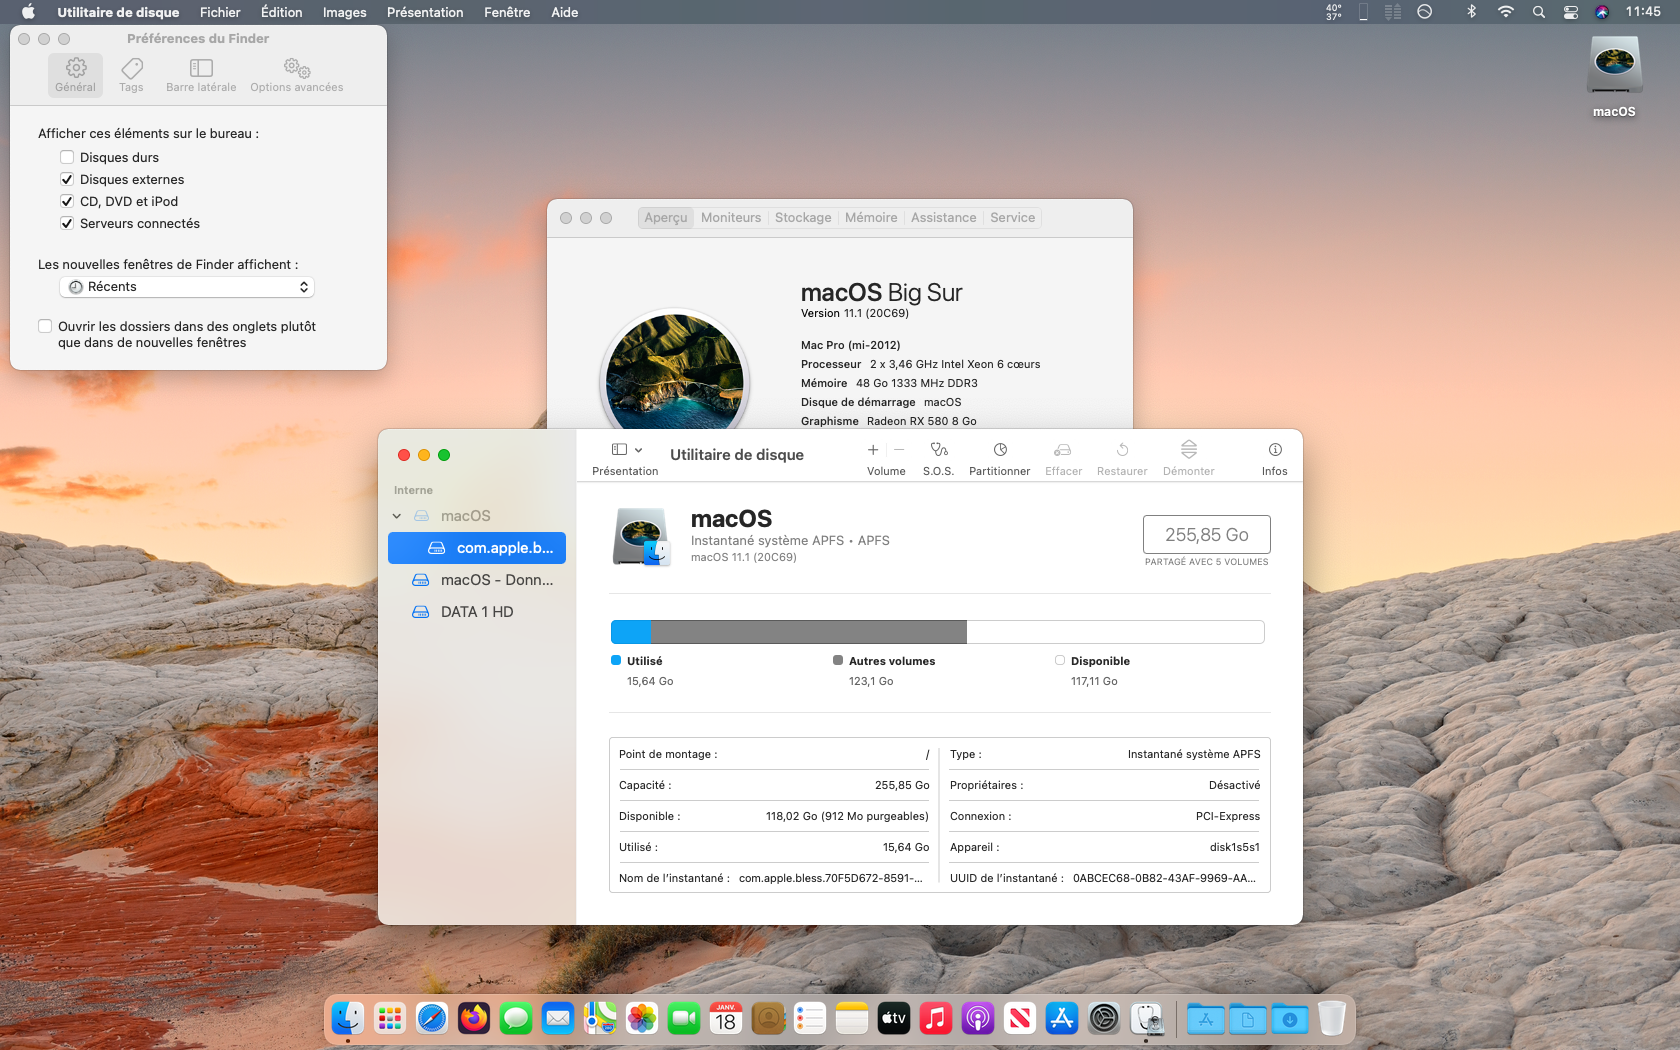Launch Firefox from the Dock
Image resolution: width=1680 pixels, height=1050 pixels.
click(x=474, y=1019)
